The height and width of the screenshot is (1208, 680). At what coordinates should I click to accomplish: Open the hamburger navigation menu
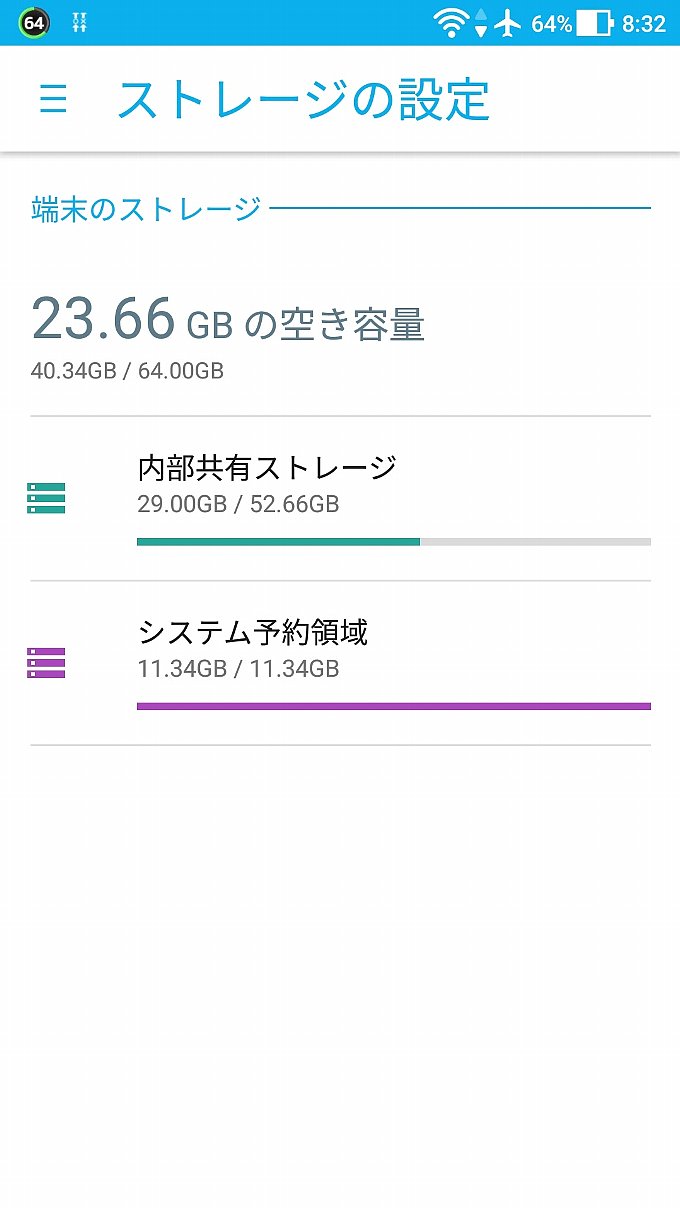53,99
